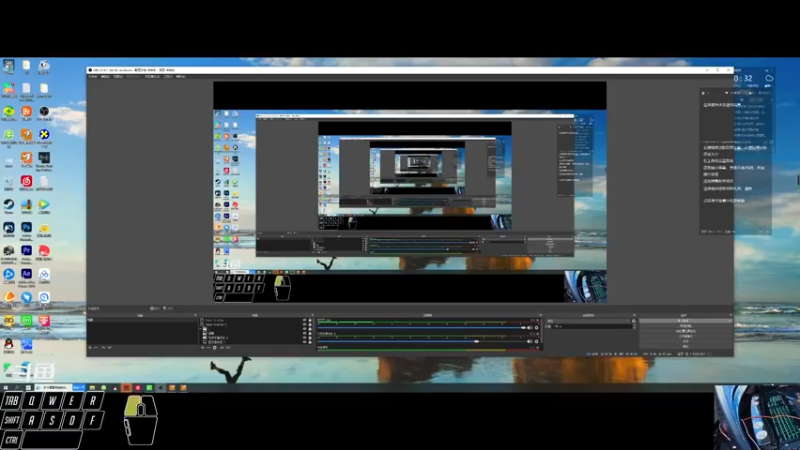
Task: Open source properties via the Sources gear icon
Action: point(215,347)
